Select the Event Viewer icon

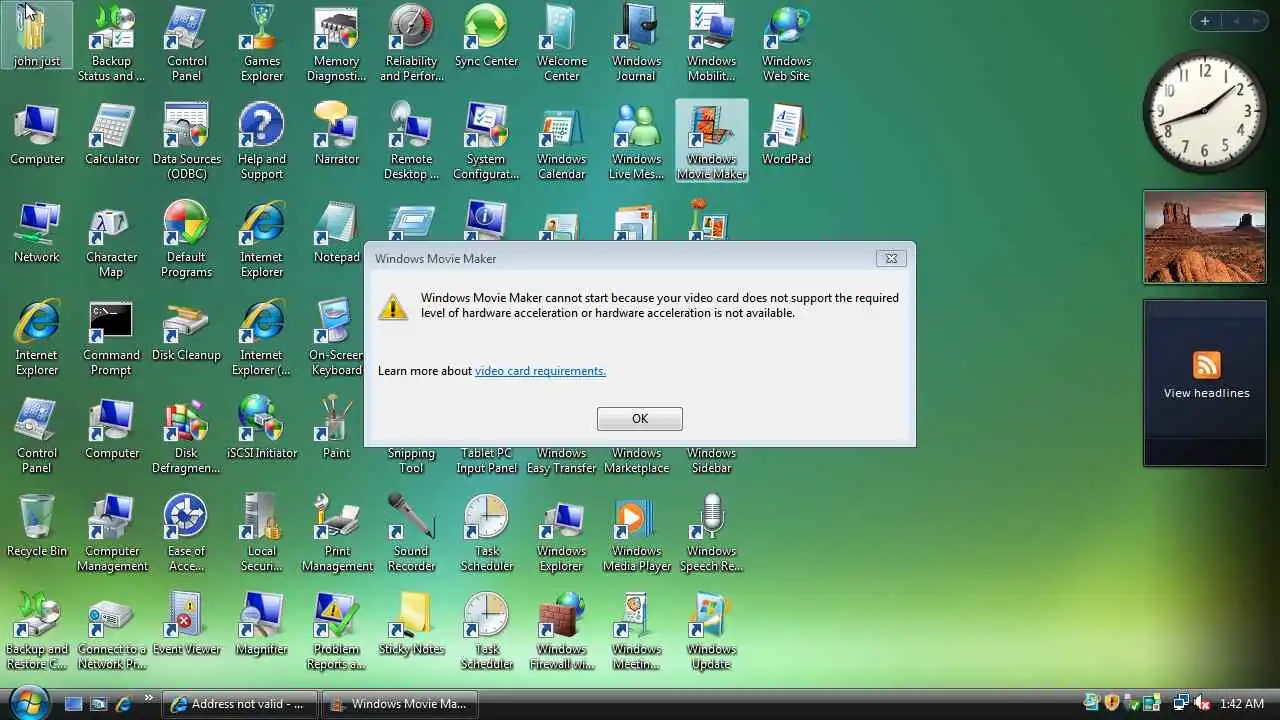click(x=187, y=624)
